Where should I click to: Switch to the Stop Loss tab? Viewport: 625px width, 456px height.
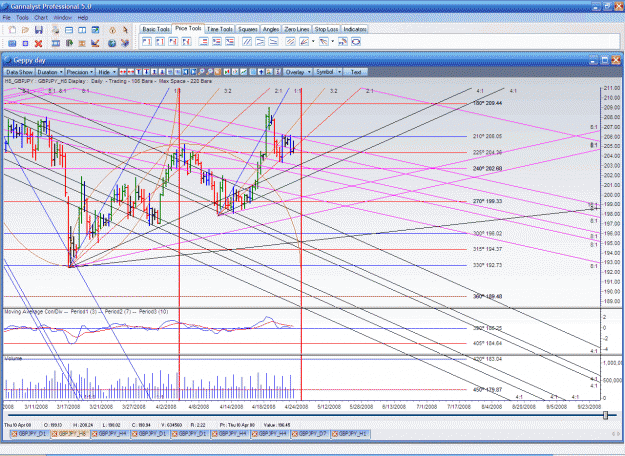(326, 29)
